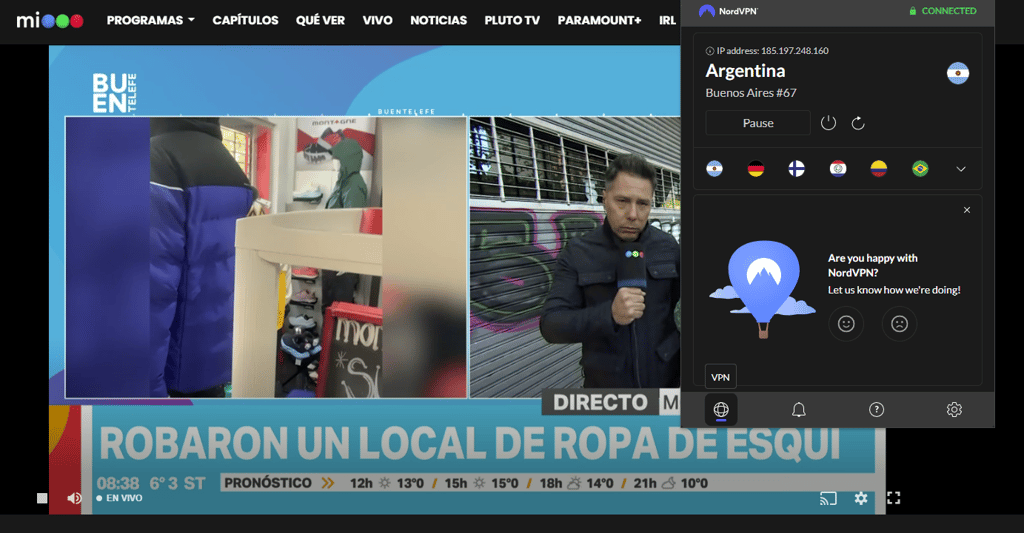1024x533 pixels.
Task: Stop the live video playback
Action: (42, 498)
